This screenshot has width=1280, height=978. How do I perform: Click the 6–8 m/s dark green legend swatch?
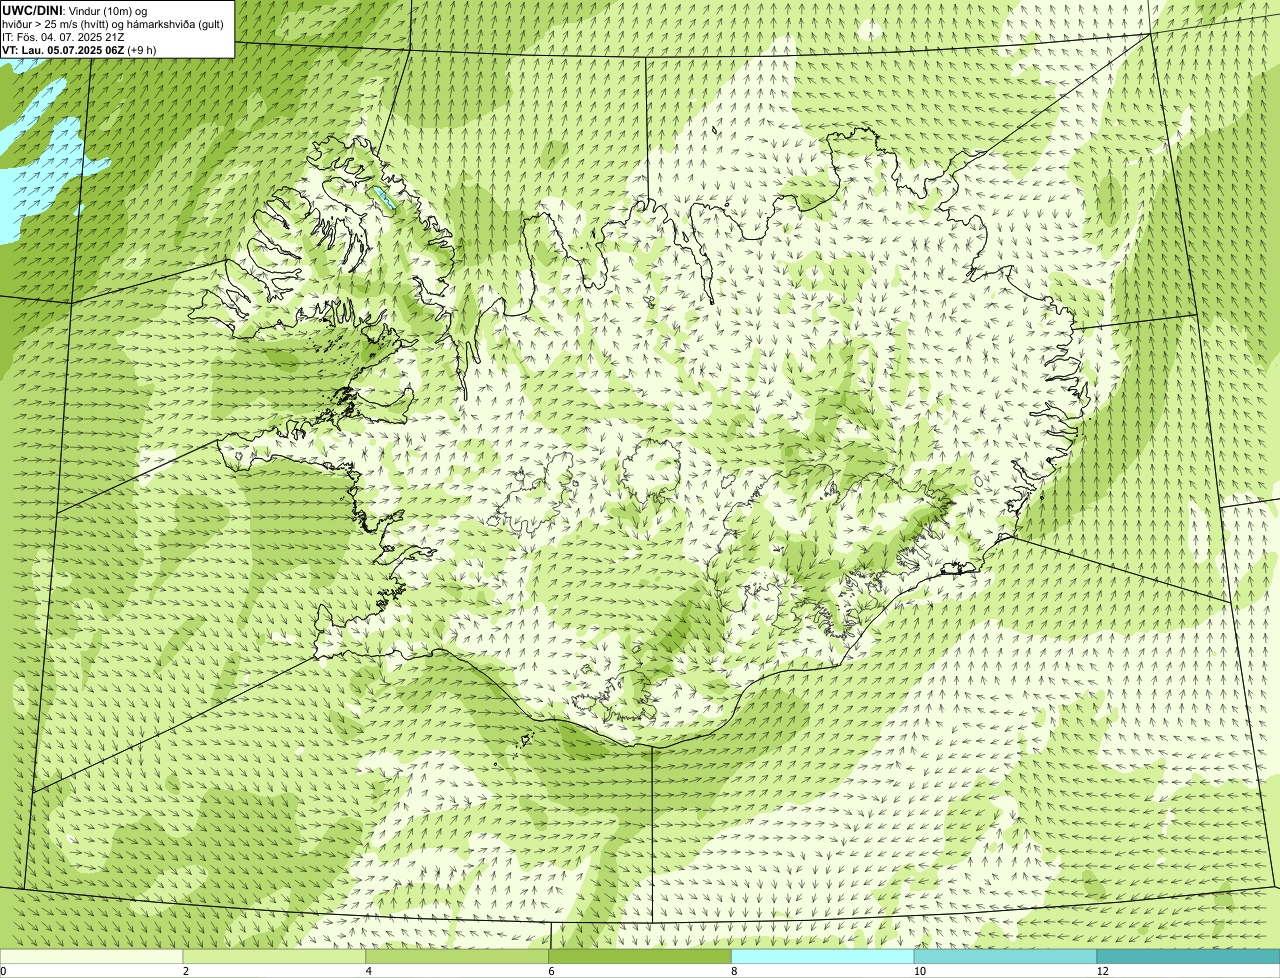click(641, 956)
